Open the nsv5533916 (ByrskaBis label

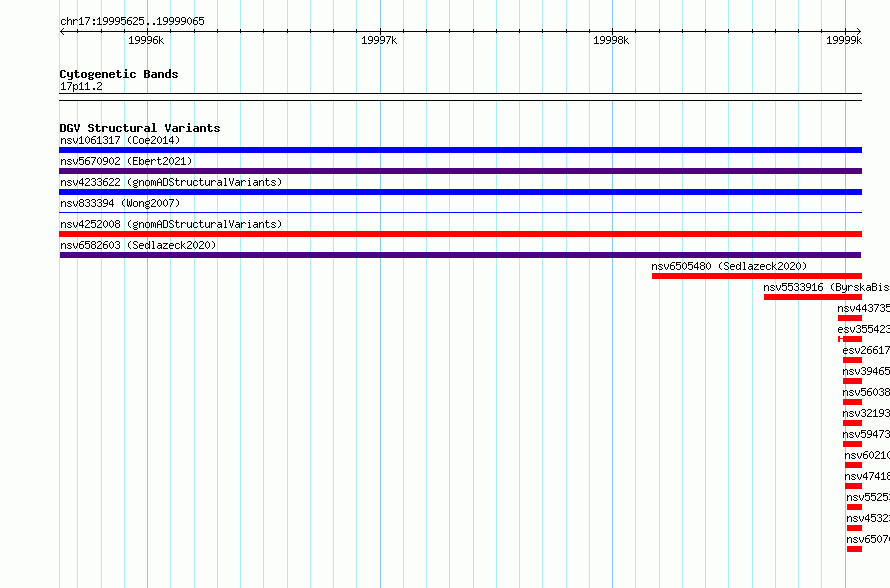[x=826, y=287]
